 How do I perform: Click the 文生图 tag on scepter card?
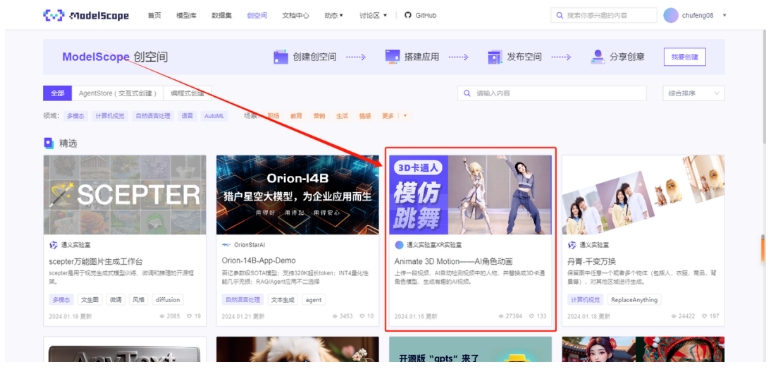90,299
